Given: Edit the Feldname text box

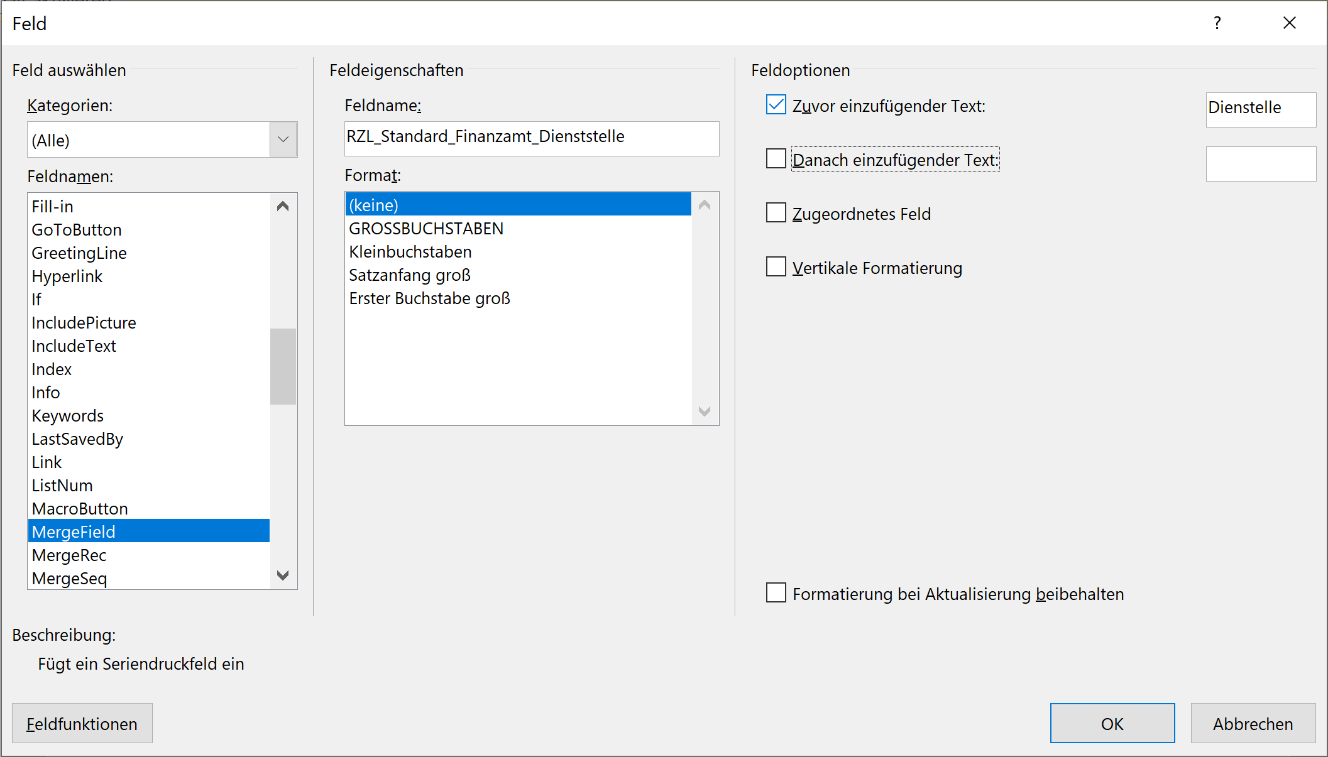Looking at the screenshot, I should pyautogui.click(x=531, y=138).
